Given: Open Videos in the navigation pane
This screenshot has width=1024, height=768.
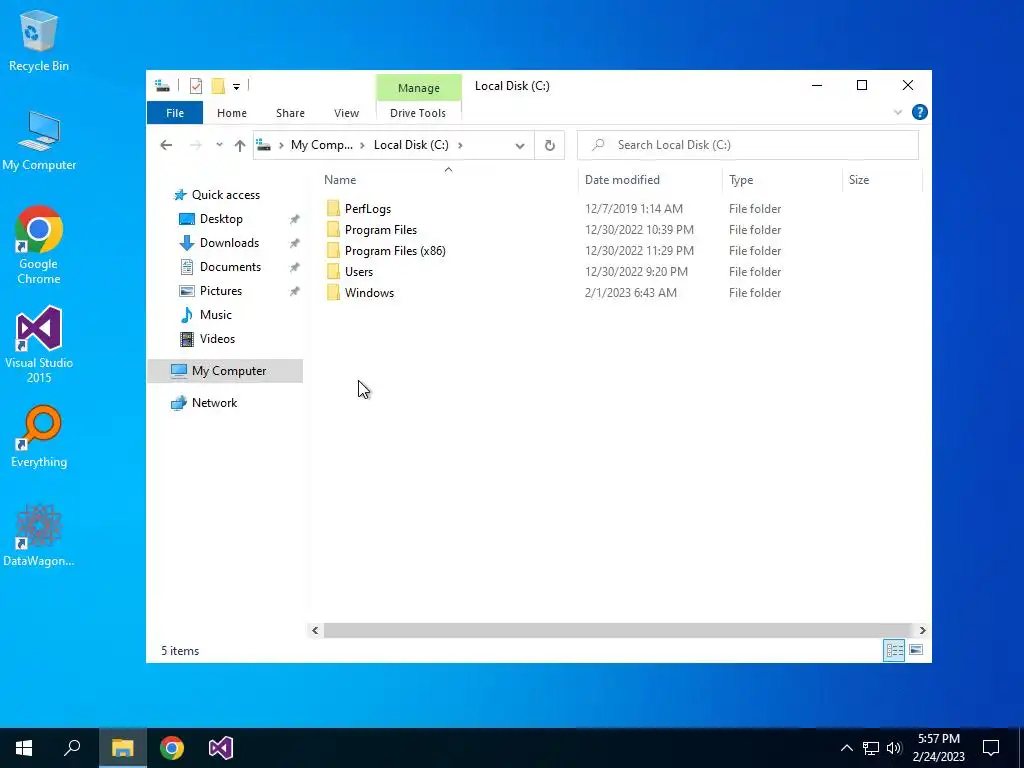Looking at the screenshot, I should [217, 339].
